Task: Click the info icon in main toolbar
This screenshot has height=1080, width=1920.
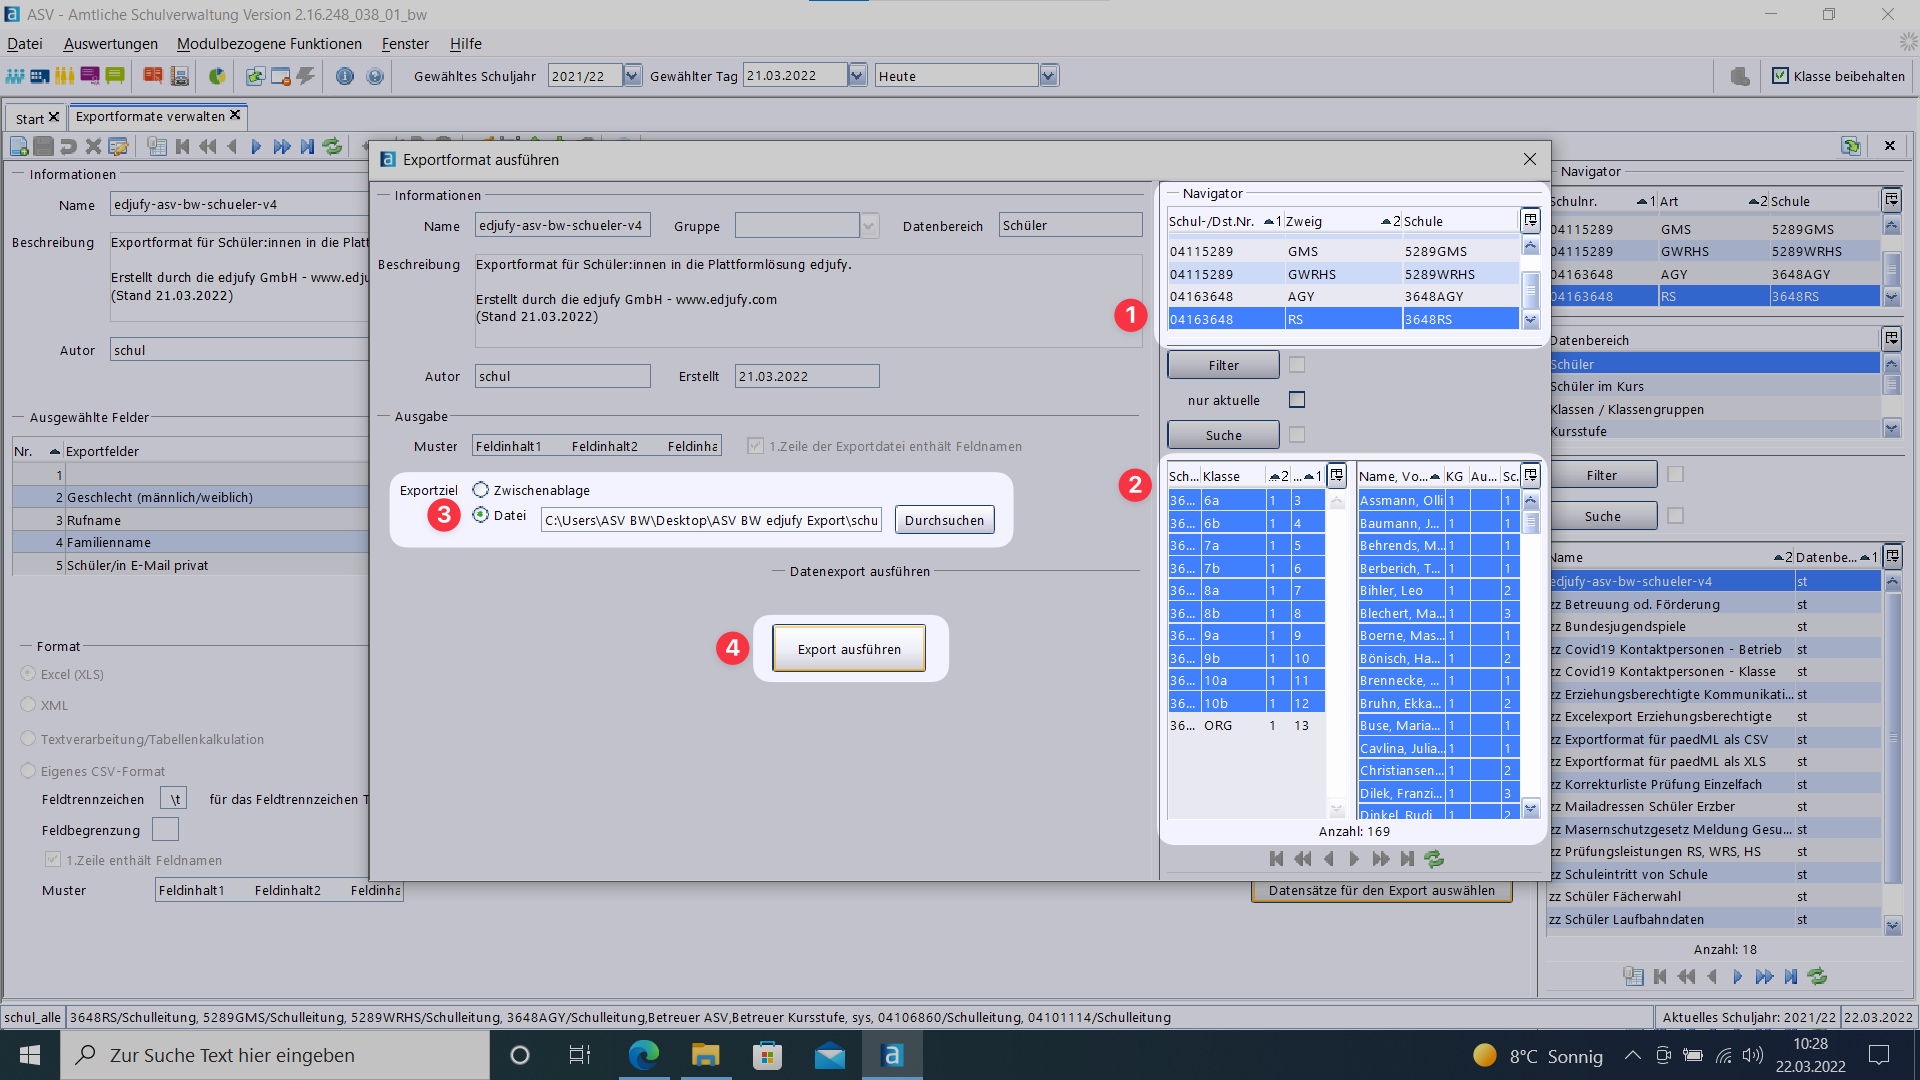Action: pos(344,76)
